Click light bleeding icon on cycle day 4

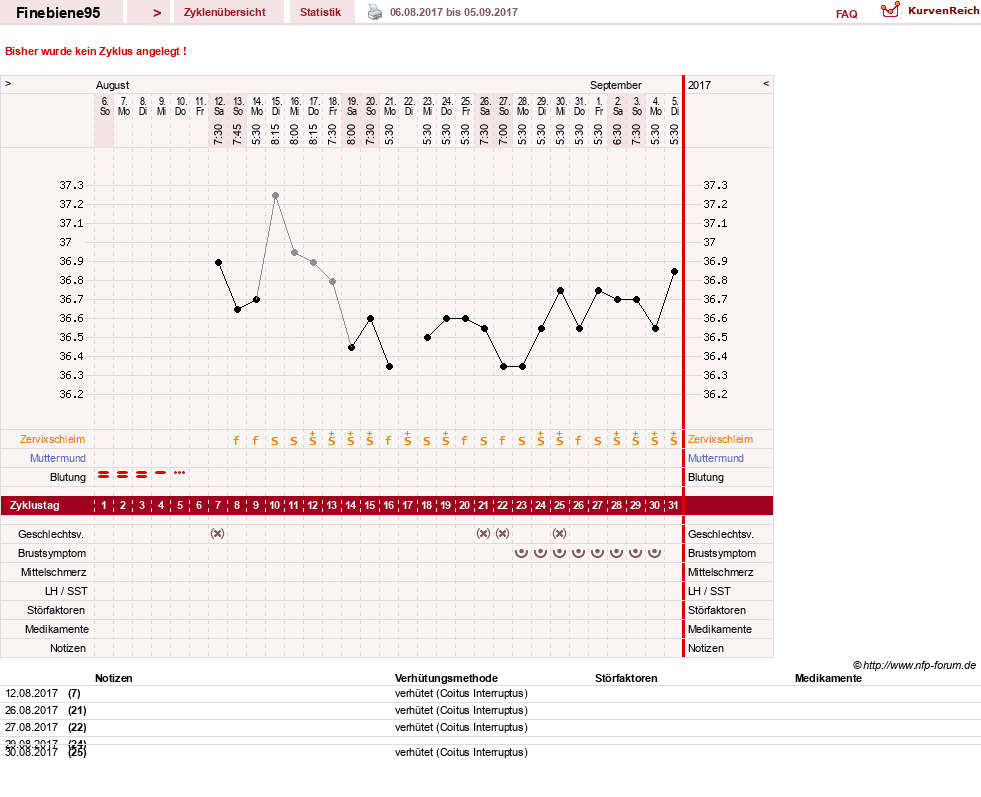(161, 472)
